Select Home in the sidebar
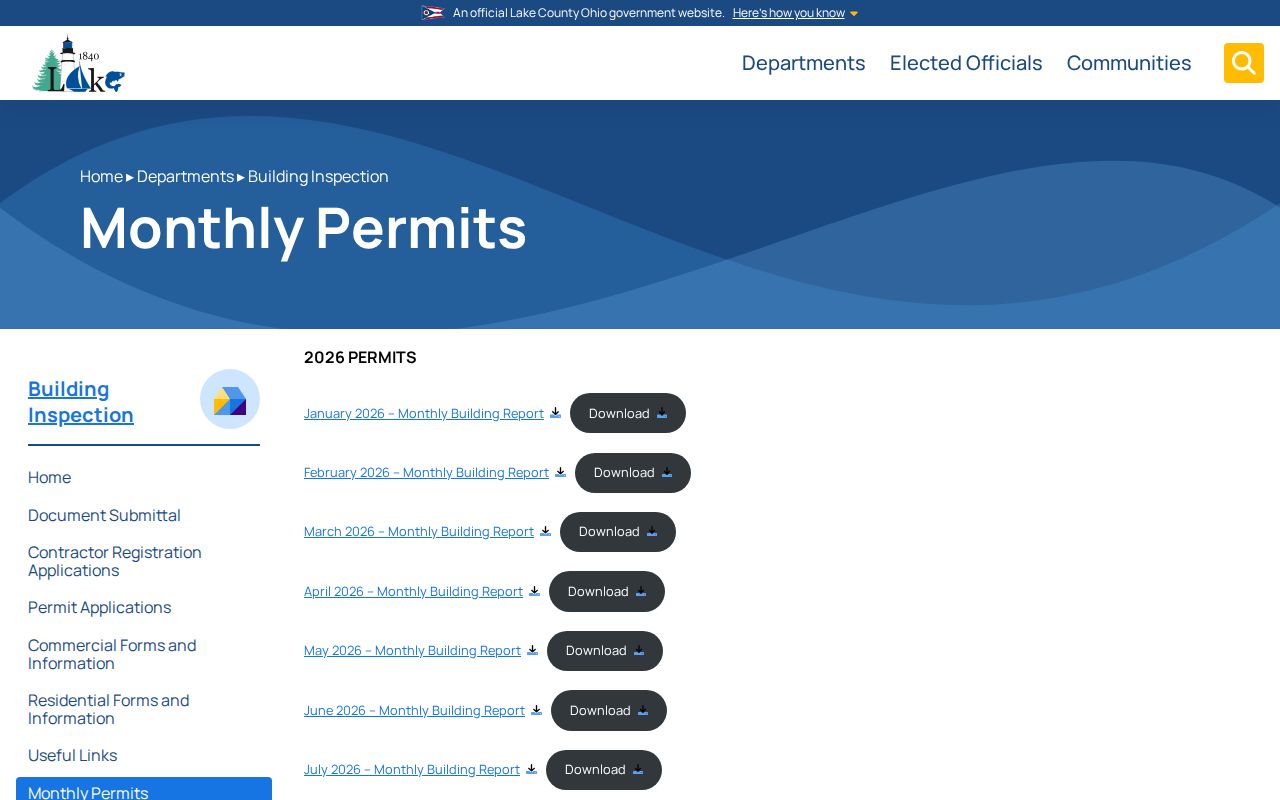 click(49, 477)
